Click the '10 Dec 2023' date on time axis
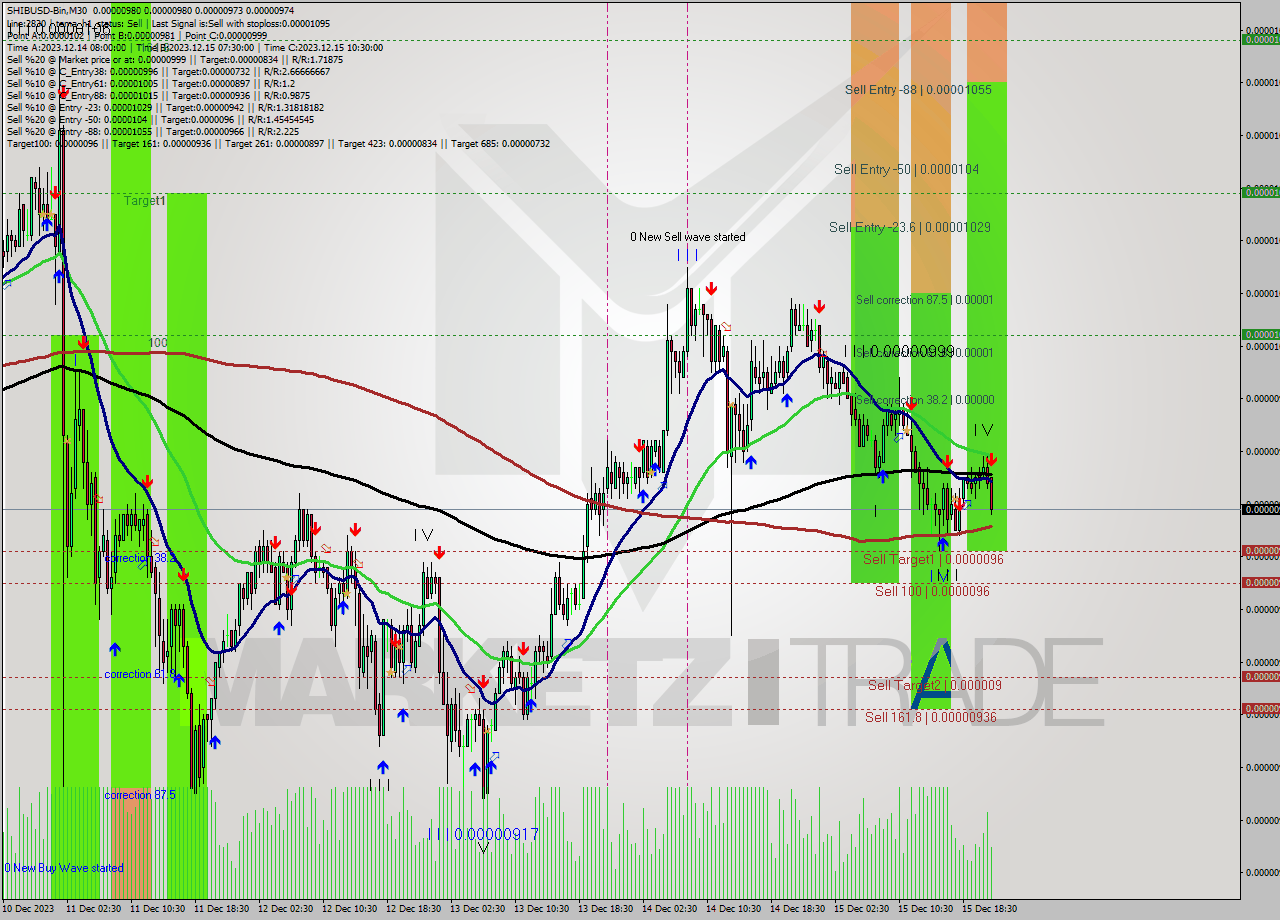This screenshot has width=1280, height=920. coord(30,908)
